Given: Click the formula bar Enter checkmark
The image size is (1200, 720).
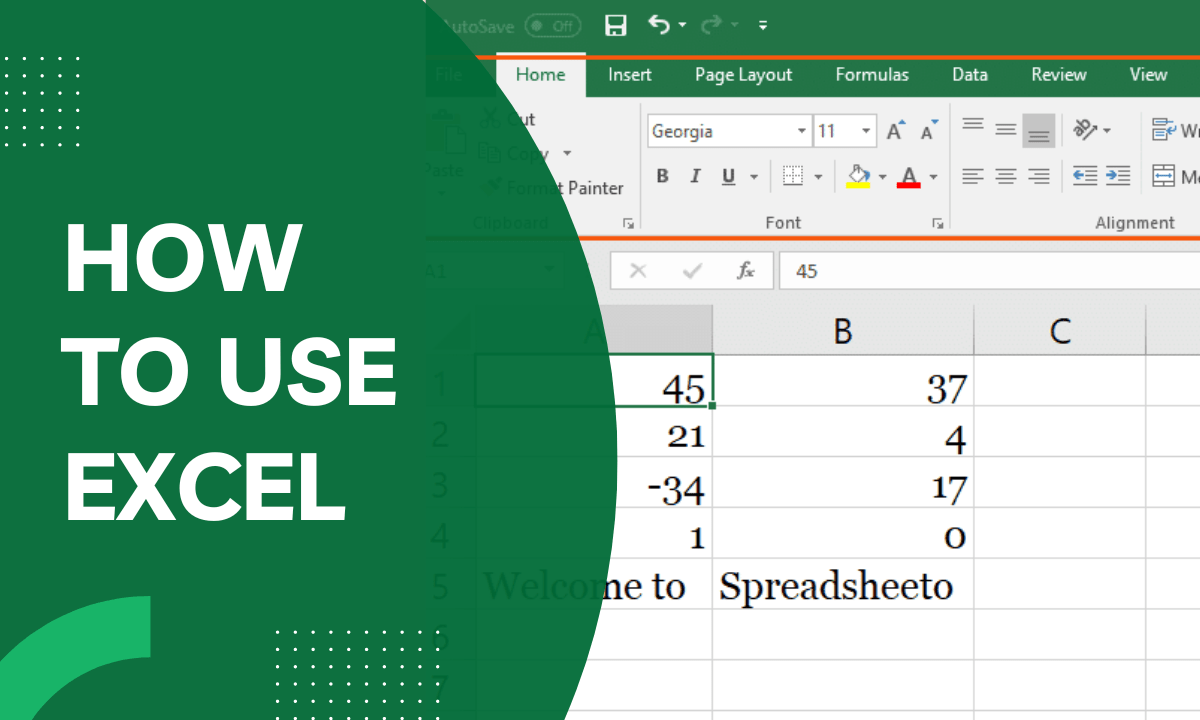Looking at the screenshot, I should [692, 271].
